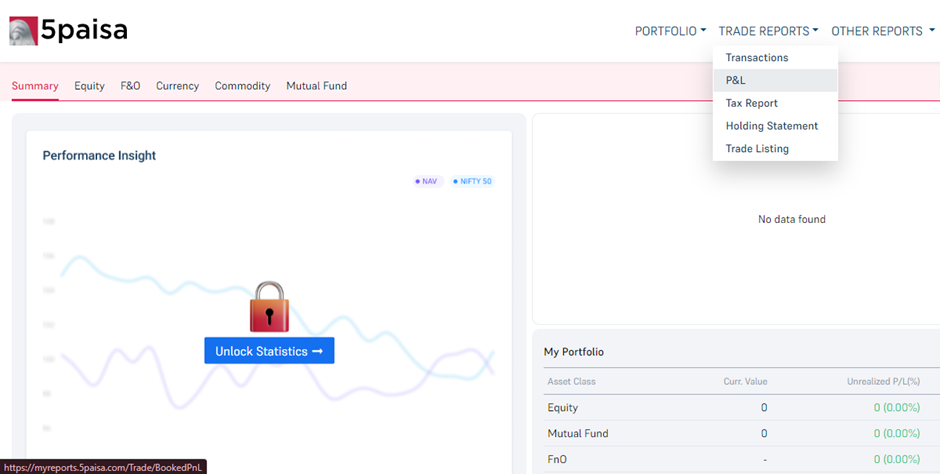Screen dimensions: 940x474
Task: Click the Equity row in My Portfolio
Action: point(735,408)
